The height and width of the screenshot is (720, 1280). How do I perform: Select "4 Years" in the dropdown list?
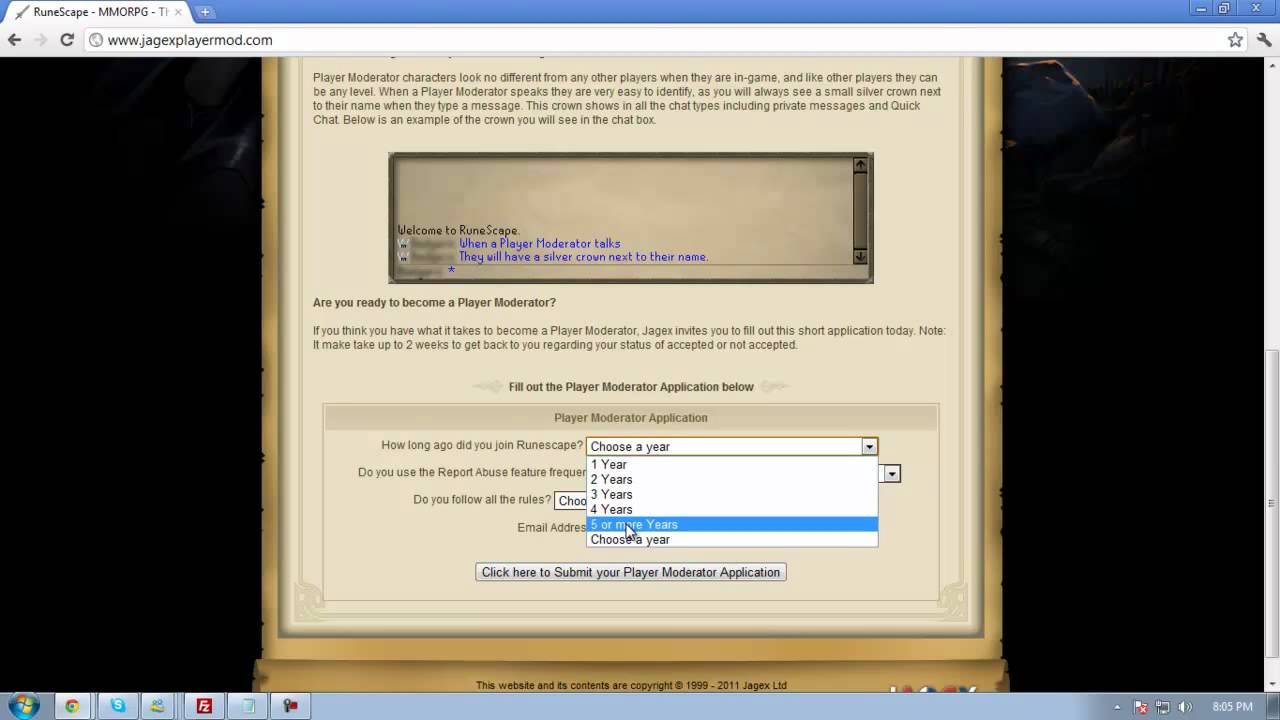732,509
